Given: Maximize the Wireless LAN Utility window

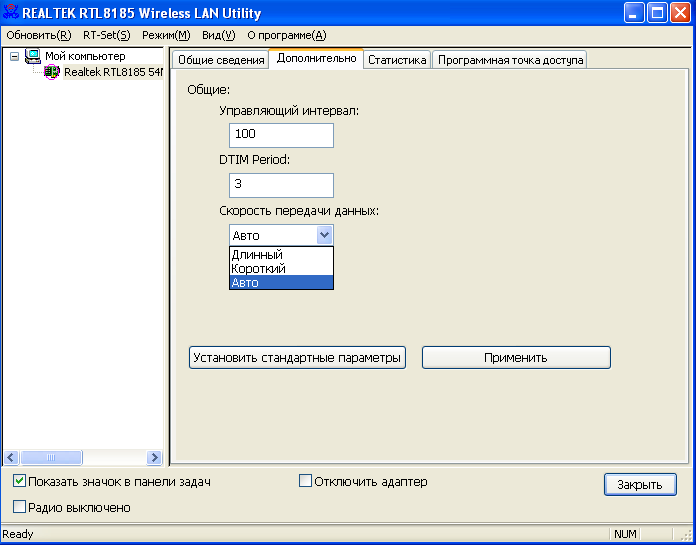Looking at the screenshot, I should tap(657, 12).
